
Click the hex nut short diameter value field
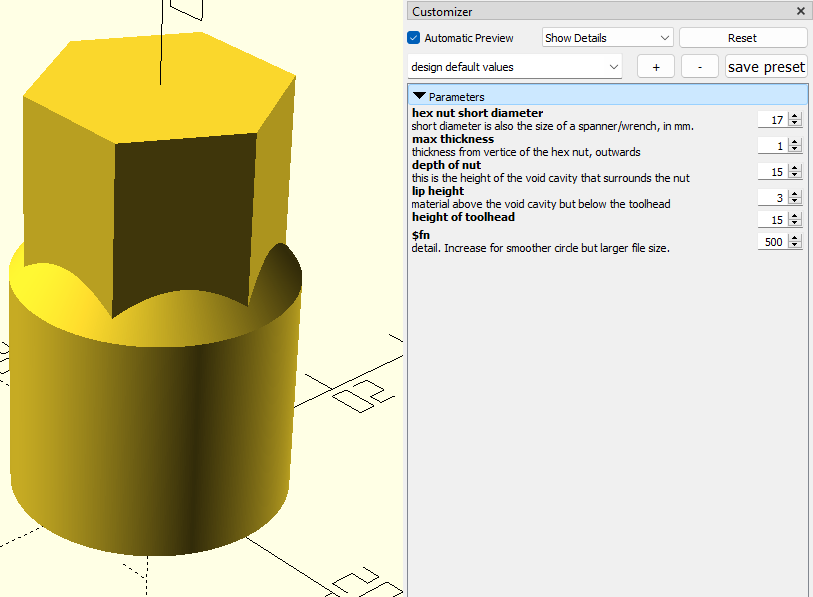772,120
